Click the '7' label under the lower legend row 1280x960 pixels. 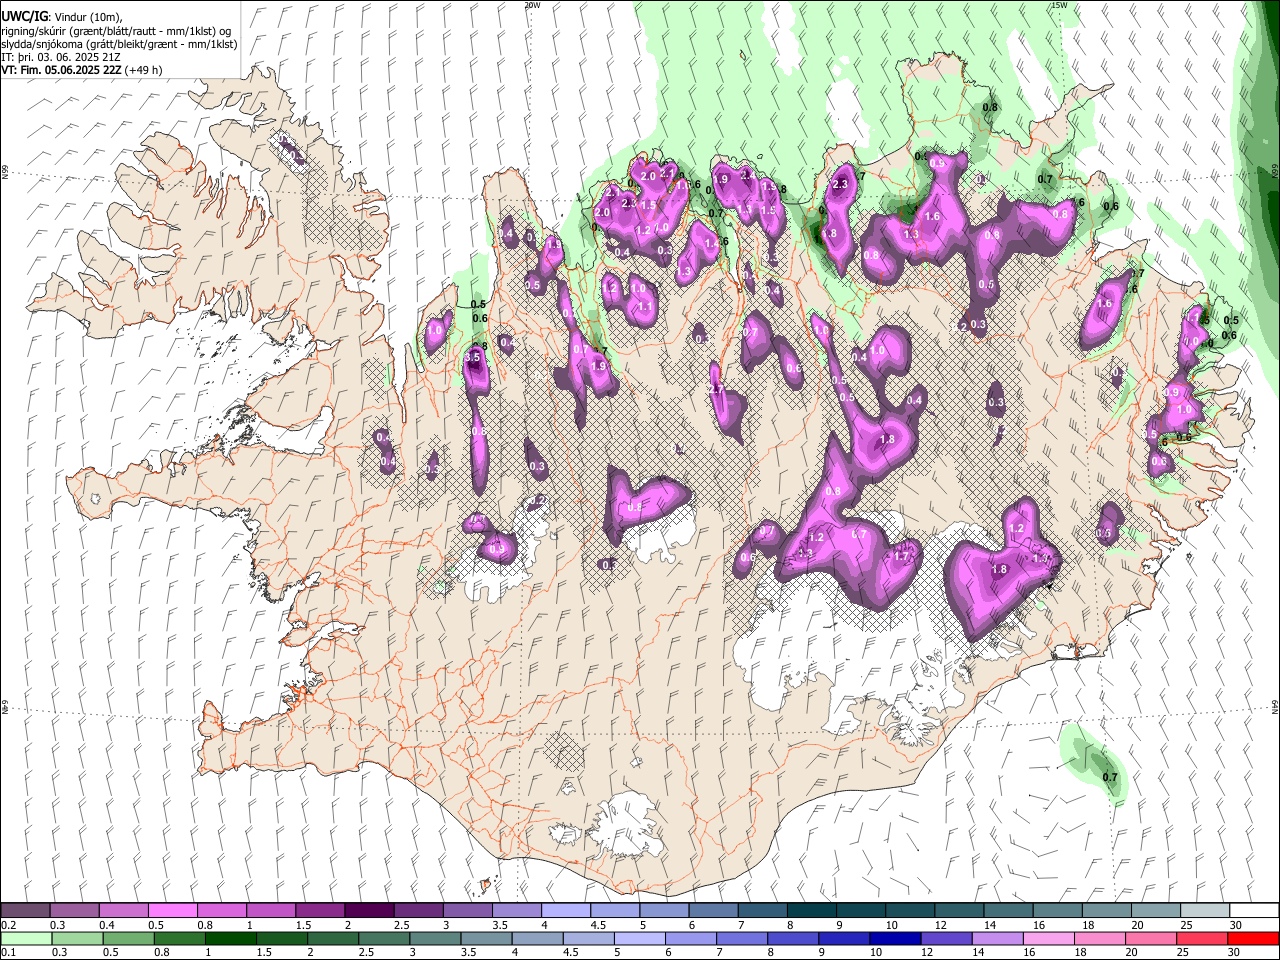click(x=721, y=952)
